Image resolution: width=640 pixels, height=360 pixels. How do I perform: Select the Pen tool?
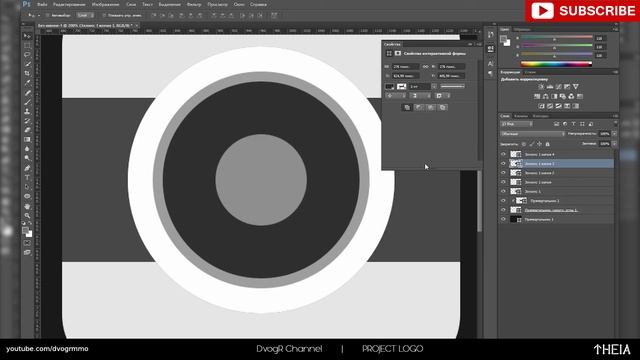click(27, 168)
